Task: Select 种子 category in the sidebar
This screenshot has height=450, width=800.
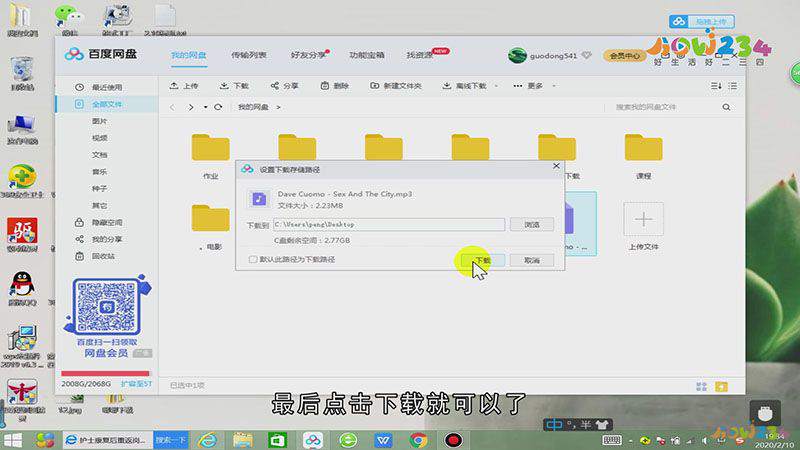Action: coord(99,188)
